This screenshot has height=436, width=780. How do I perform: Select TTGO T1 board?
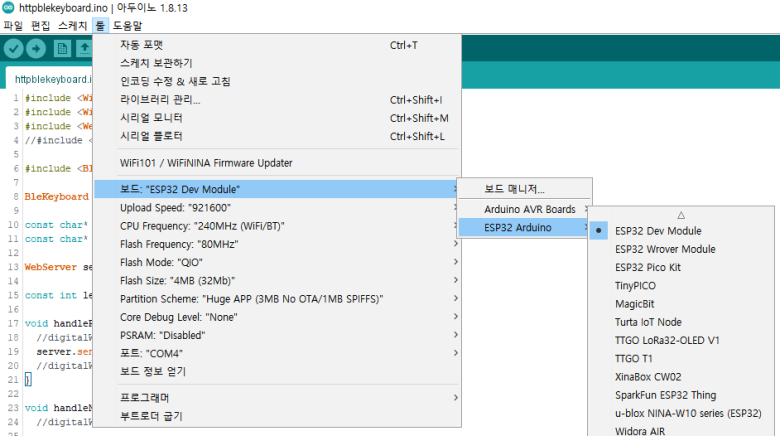click(x=682, y=358)
